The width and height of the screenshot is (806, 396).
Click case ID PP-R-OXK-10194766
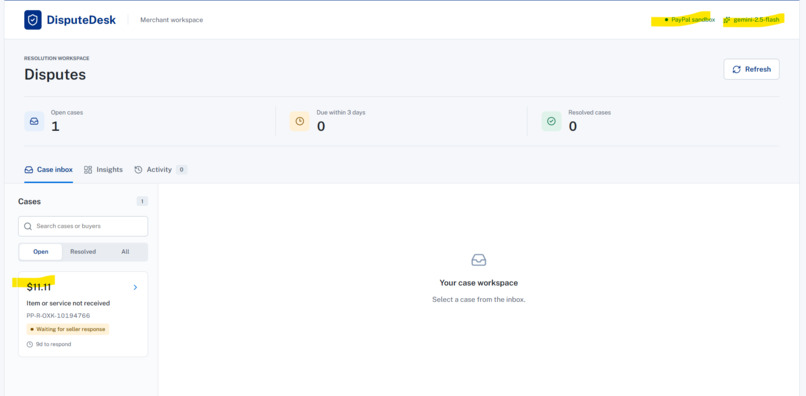[x=59, y=316]
